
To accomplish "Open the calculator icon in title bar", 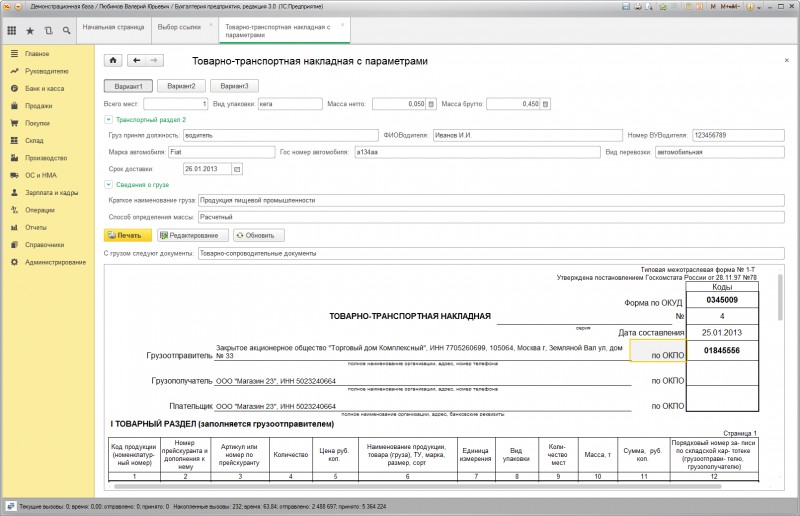I will [x=688, y=7].
